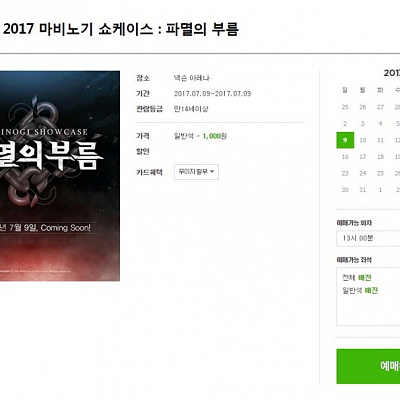Pick calendar date 16
The image size is (400, 400).
tap(345, 157)
